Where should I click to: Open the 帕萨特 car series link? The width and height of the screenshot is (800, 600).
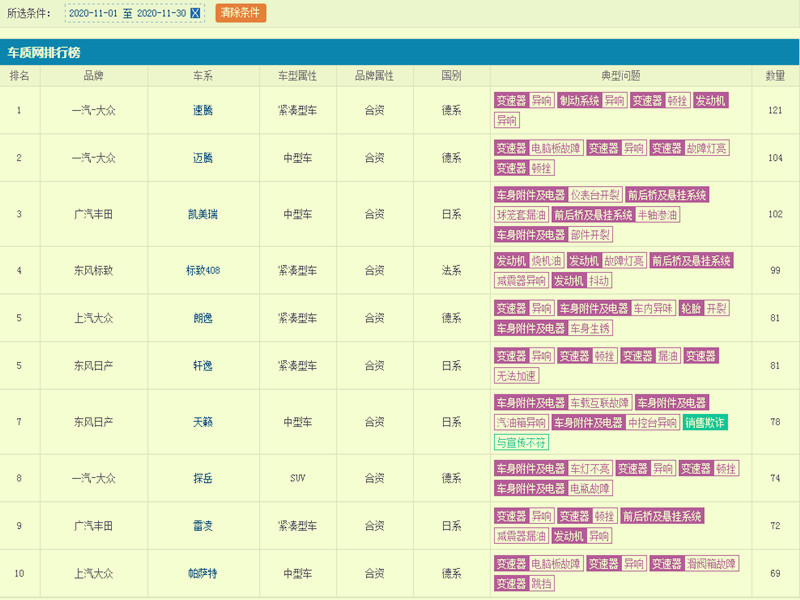pos(203,573)
